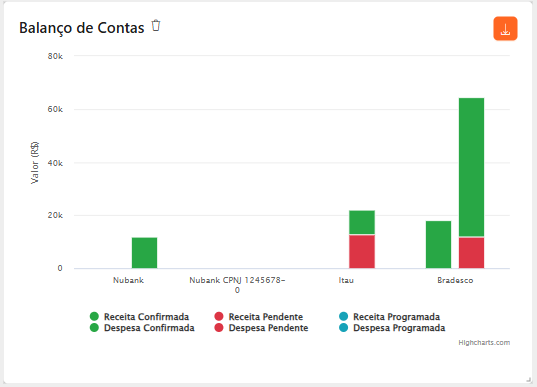The image size is (537, 387).
Task: Toggle Despesa Confirmada legend series
Action: pos(142,328)
